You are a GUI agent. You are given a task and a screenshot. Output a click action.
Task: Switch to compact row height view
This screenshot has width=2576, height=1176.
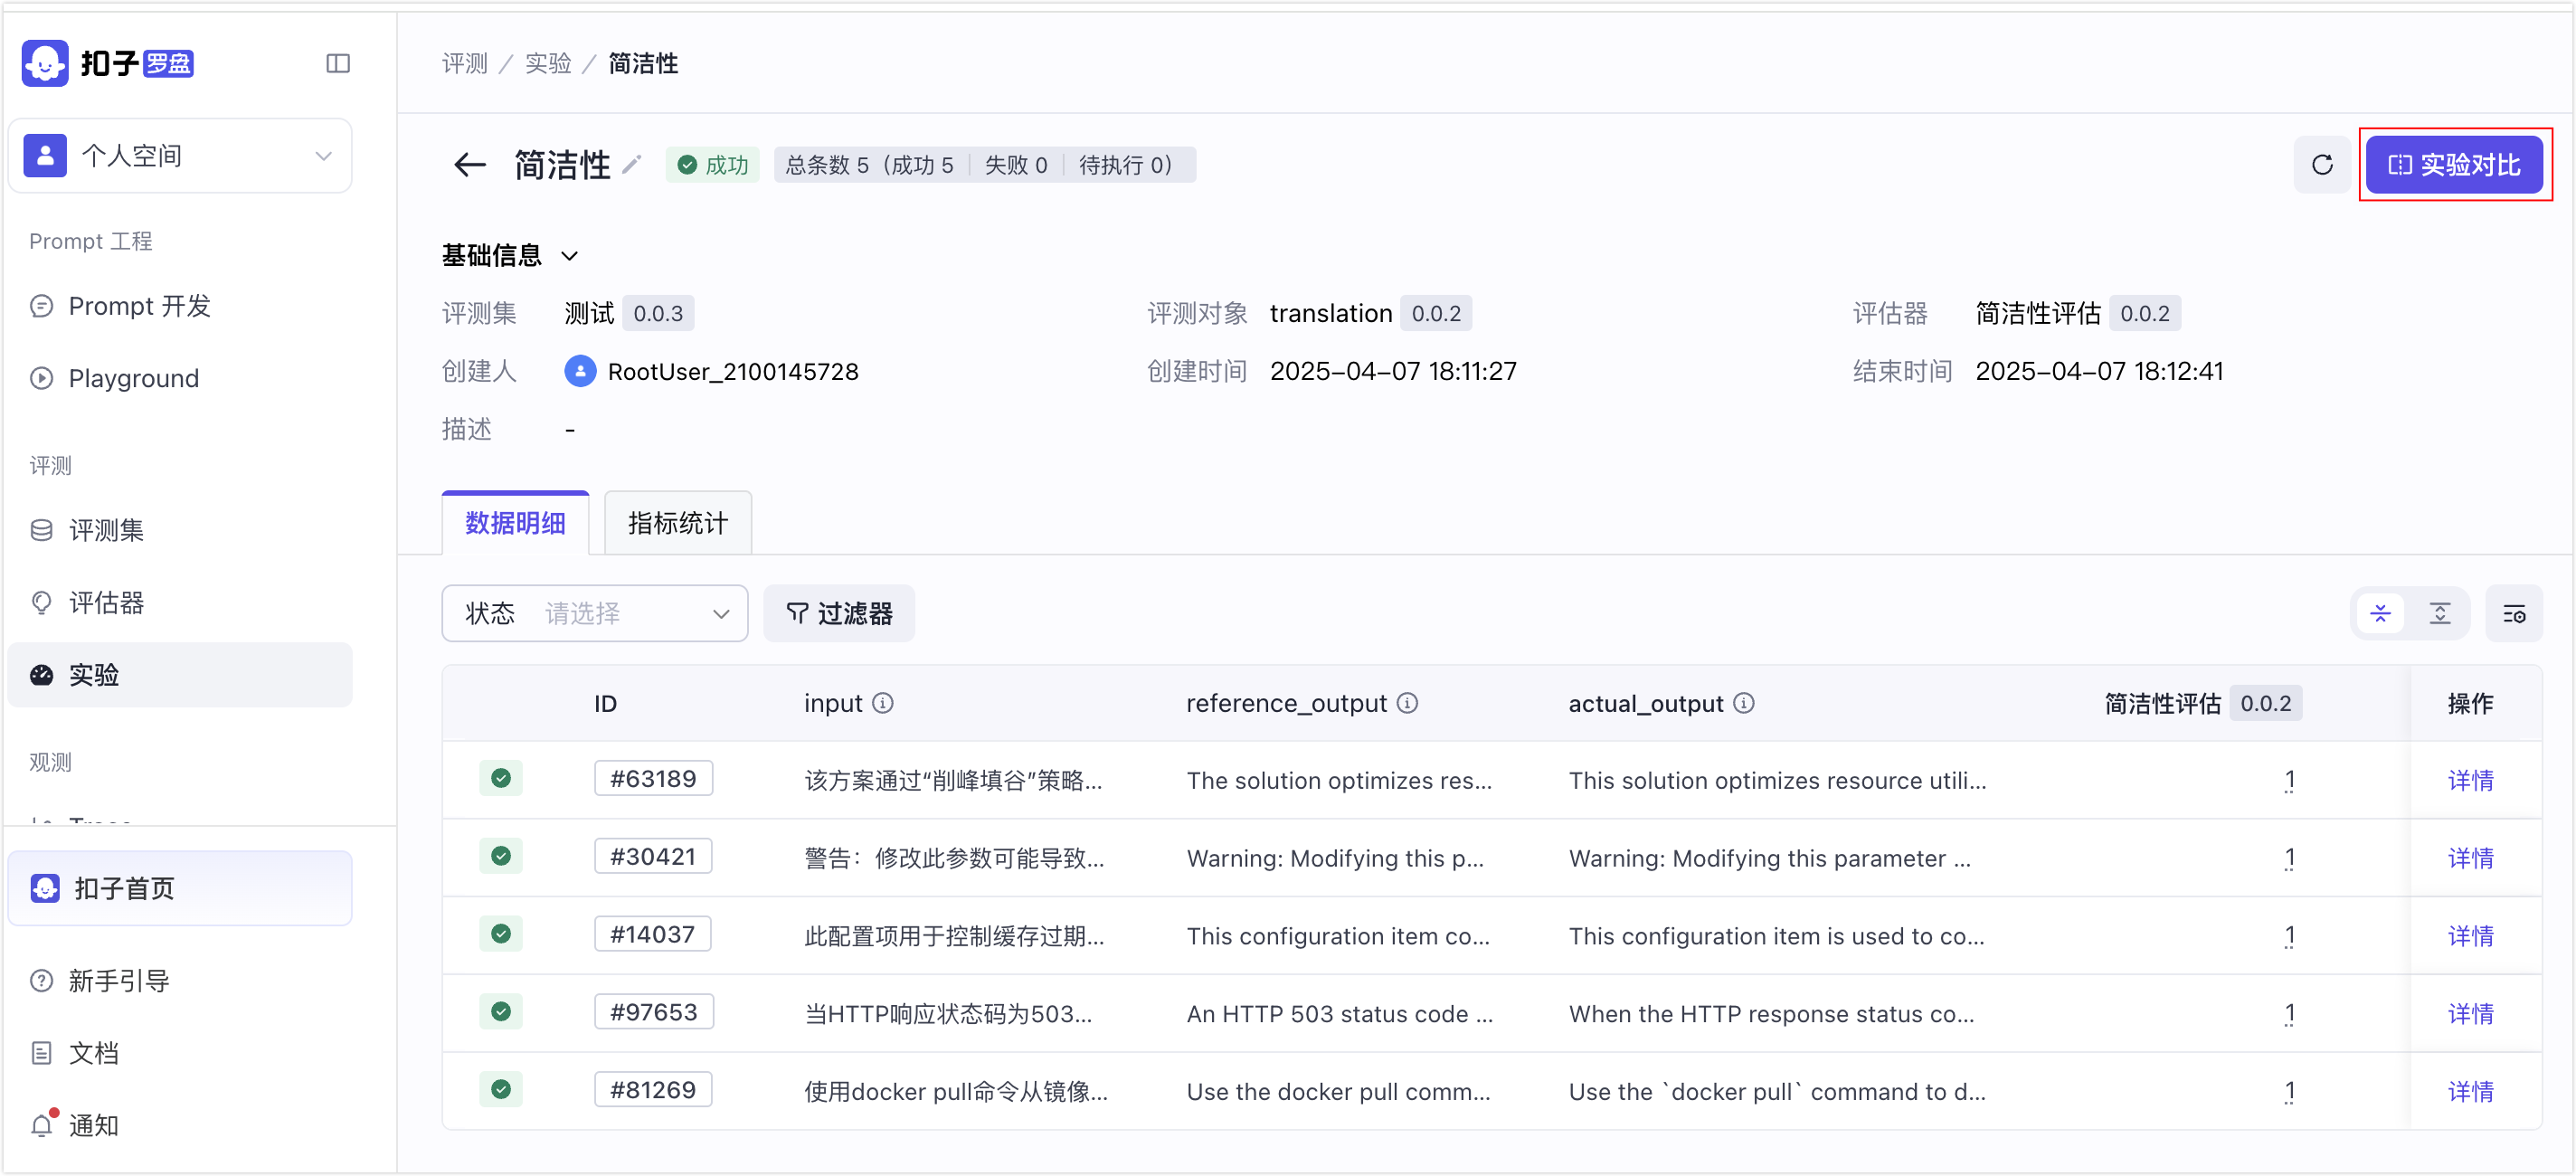pyautogui.click(x=2381, y=613)
